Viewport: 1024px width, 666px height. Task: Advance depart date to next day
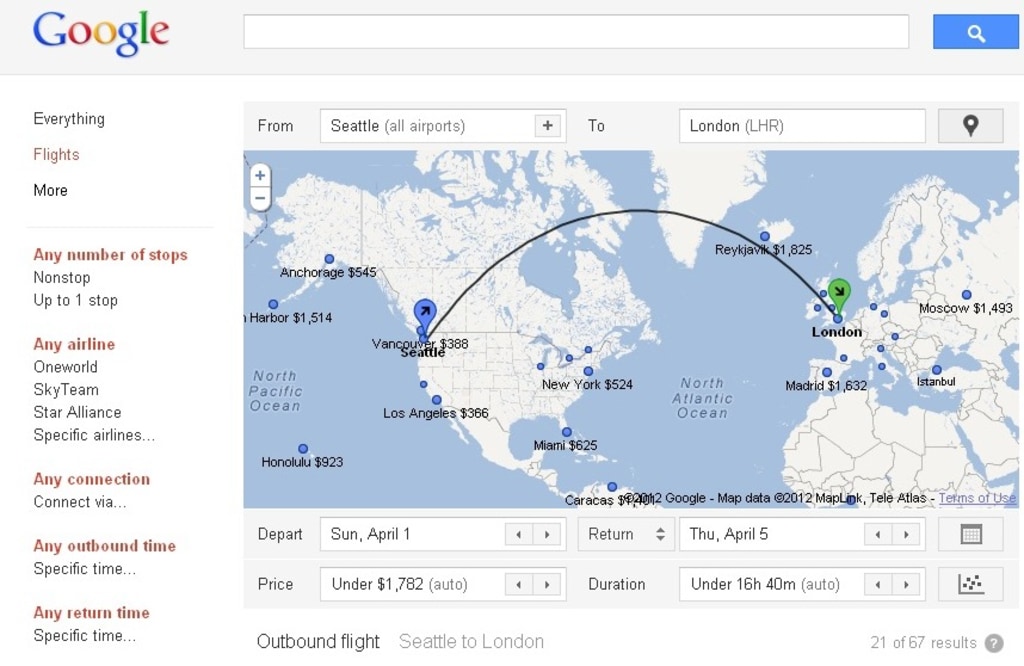tap(546, 534)
